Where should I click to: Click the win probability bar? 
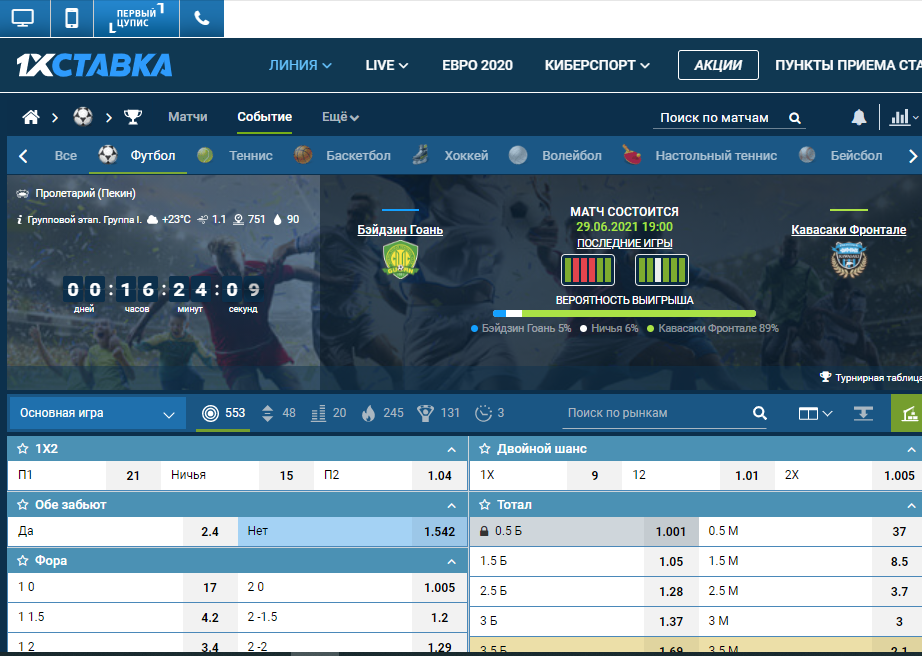tap(624, 314)
